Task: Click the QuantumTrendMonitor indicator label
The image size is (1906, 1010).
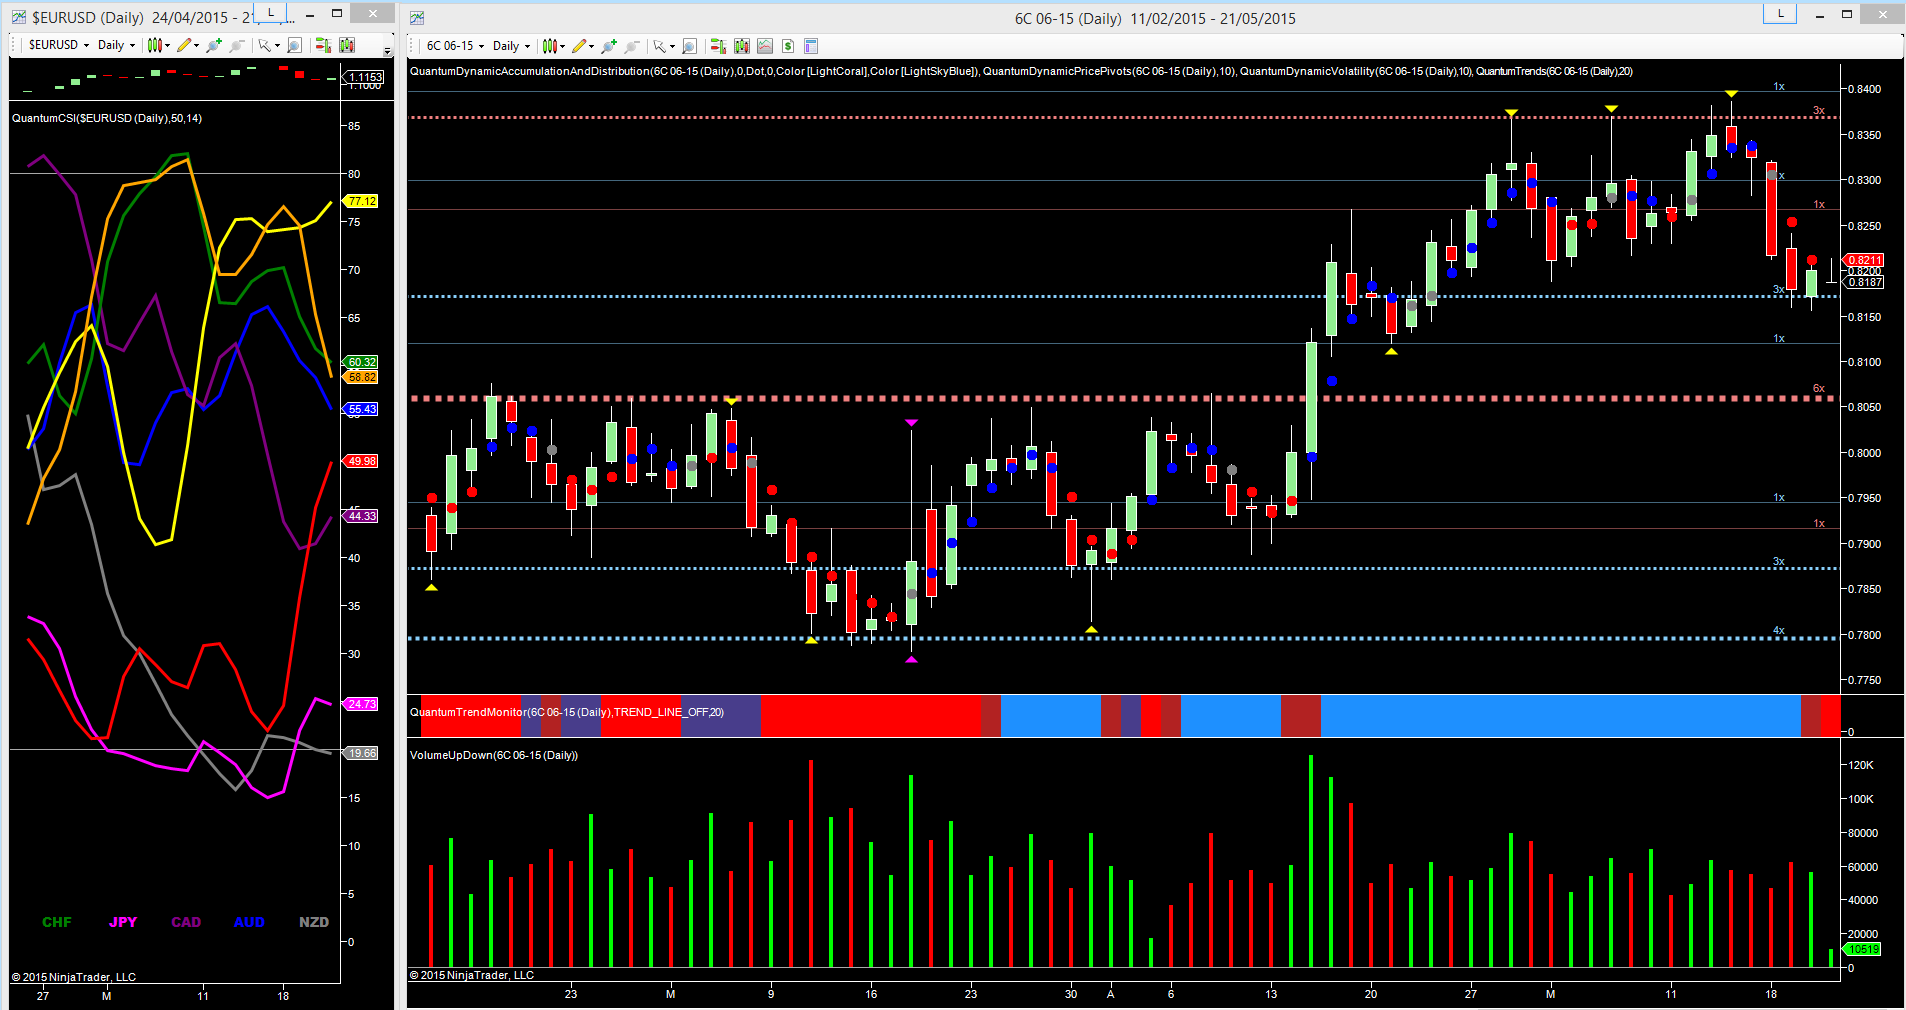Action: pyautogui.click(x=567, y=712)
